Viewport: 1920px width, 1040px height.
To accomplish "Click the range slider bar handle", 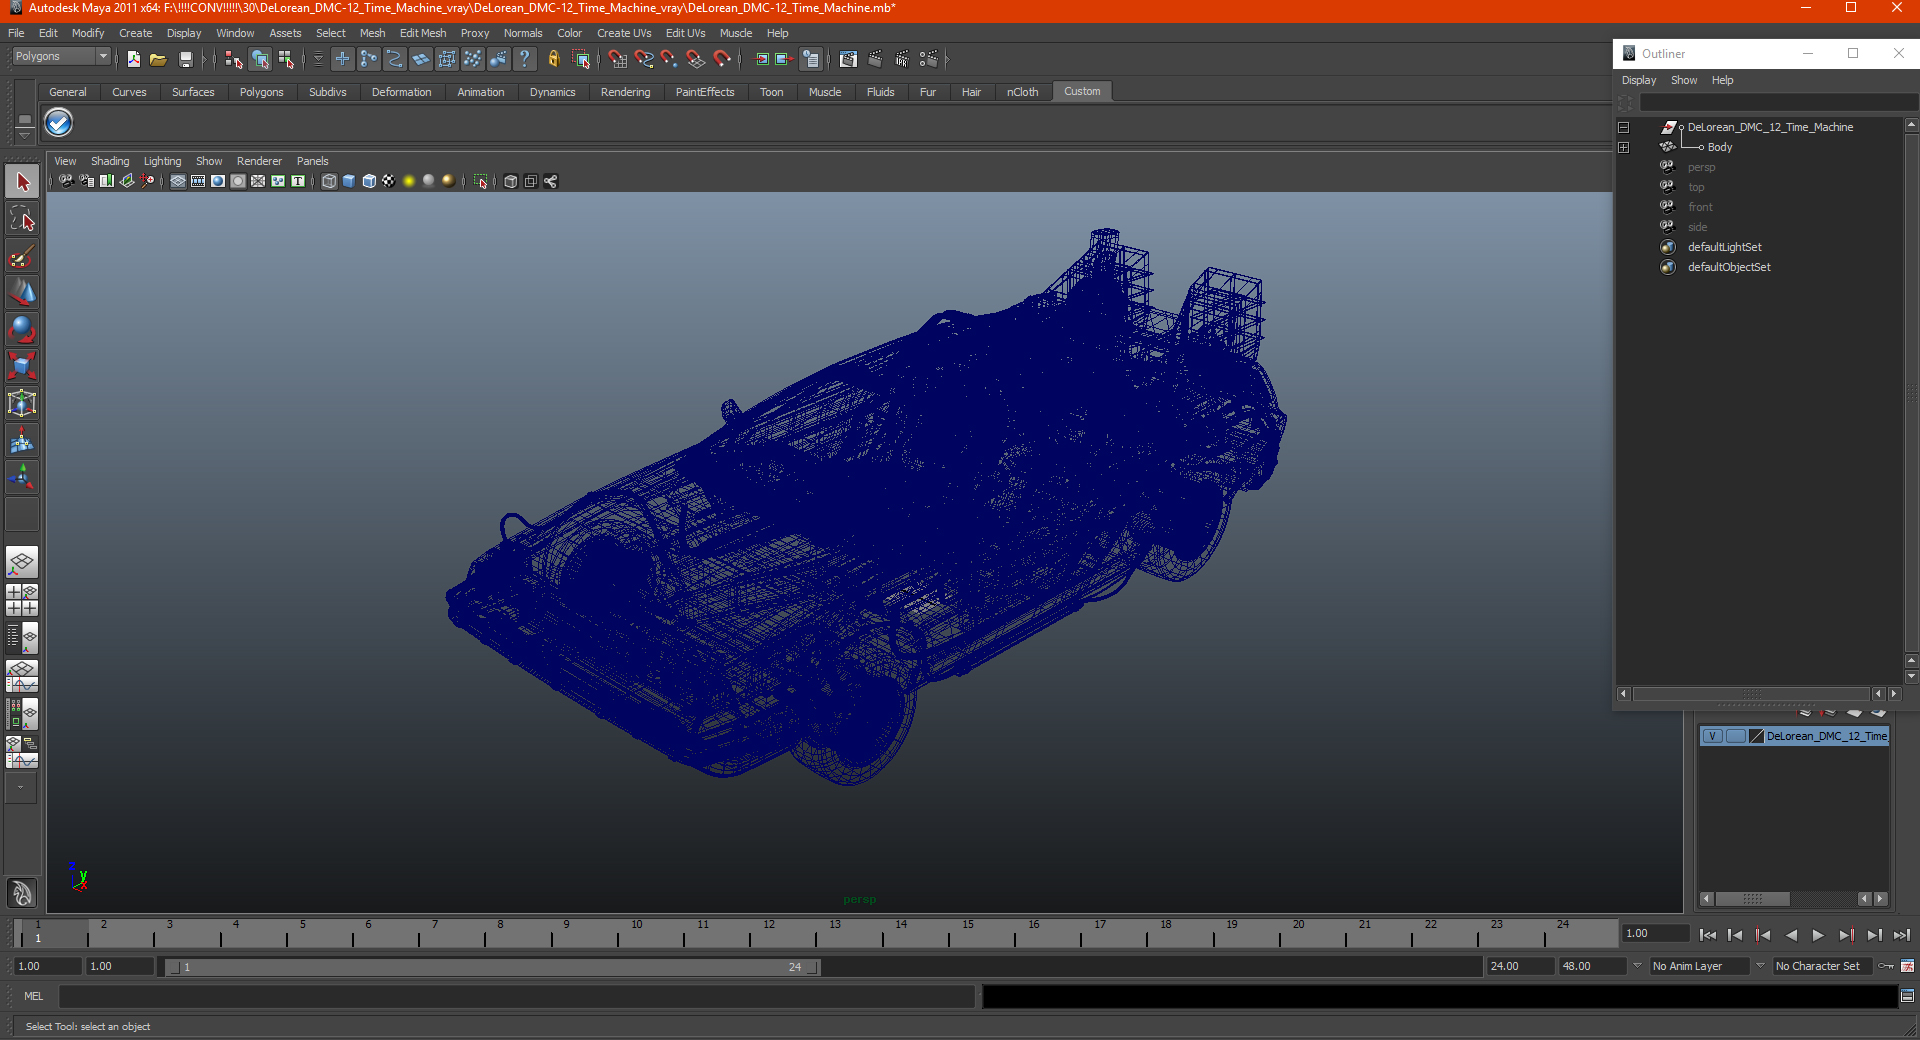I will [x=492, y=967].
